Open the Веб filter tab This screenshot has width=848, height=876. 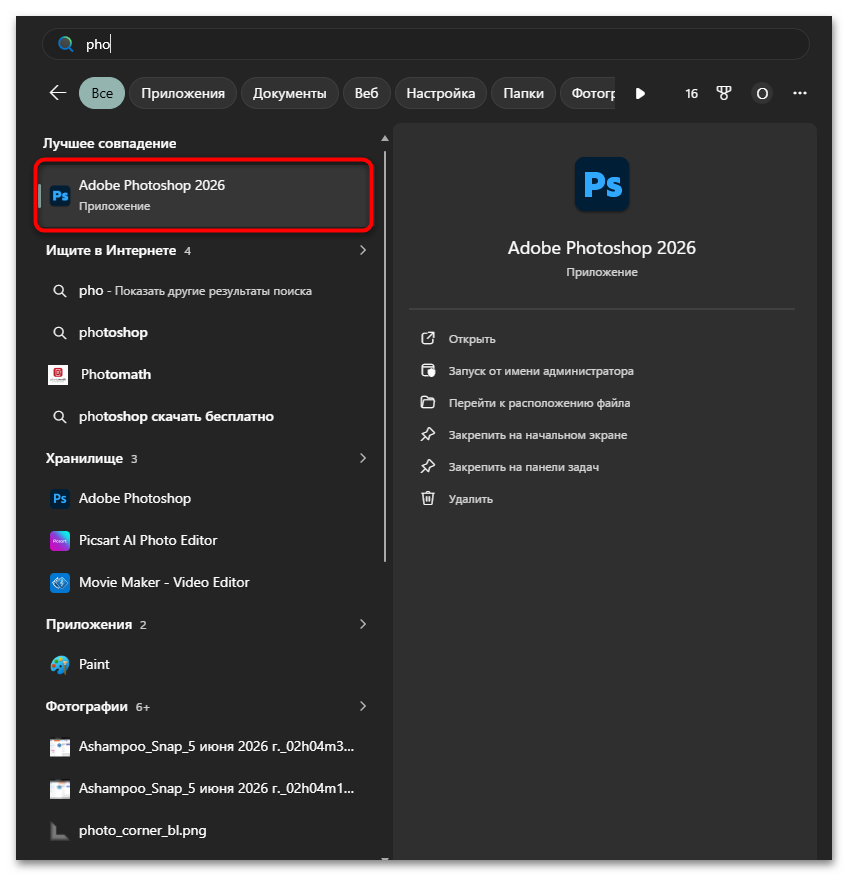366,93
